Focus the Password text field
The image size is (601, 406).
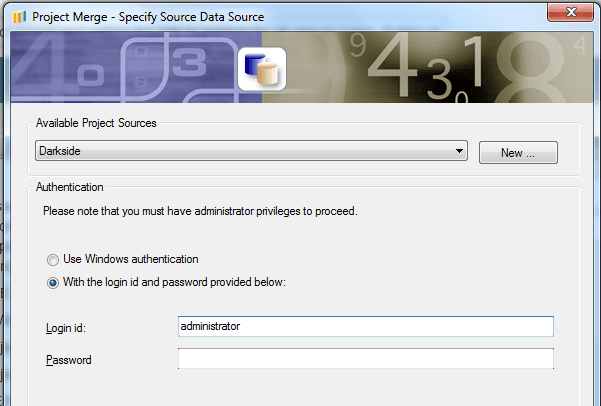(366, 358)
